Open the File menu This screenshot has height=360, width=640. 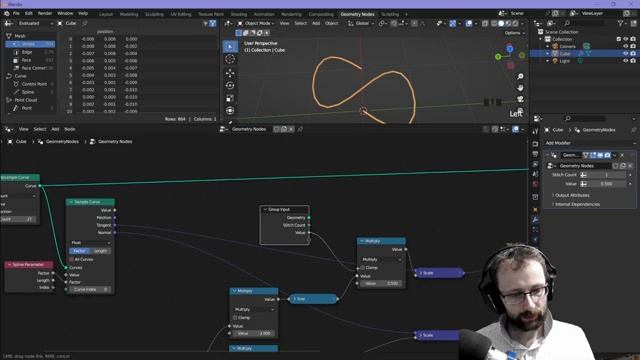[16, 13]
